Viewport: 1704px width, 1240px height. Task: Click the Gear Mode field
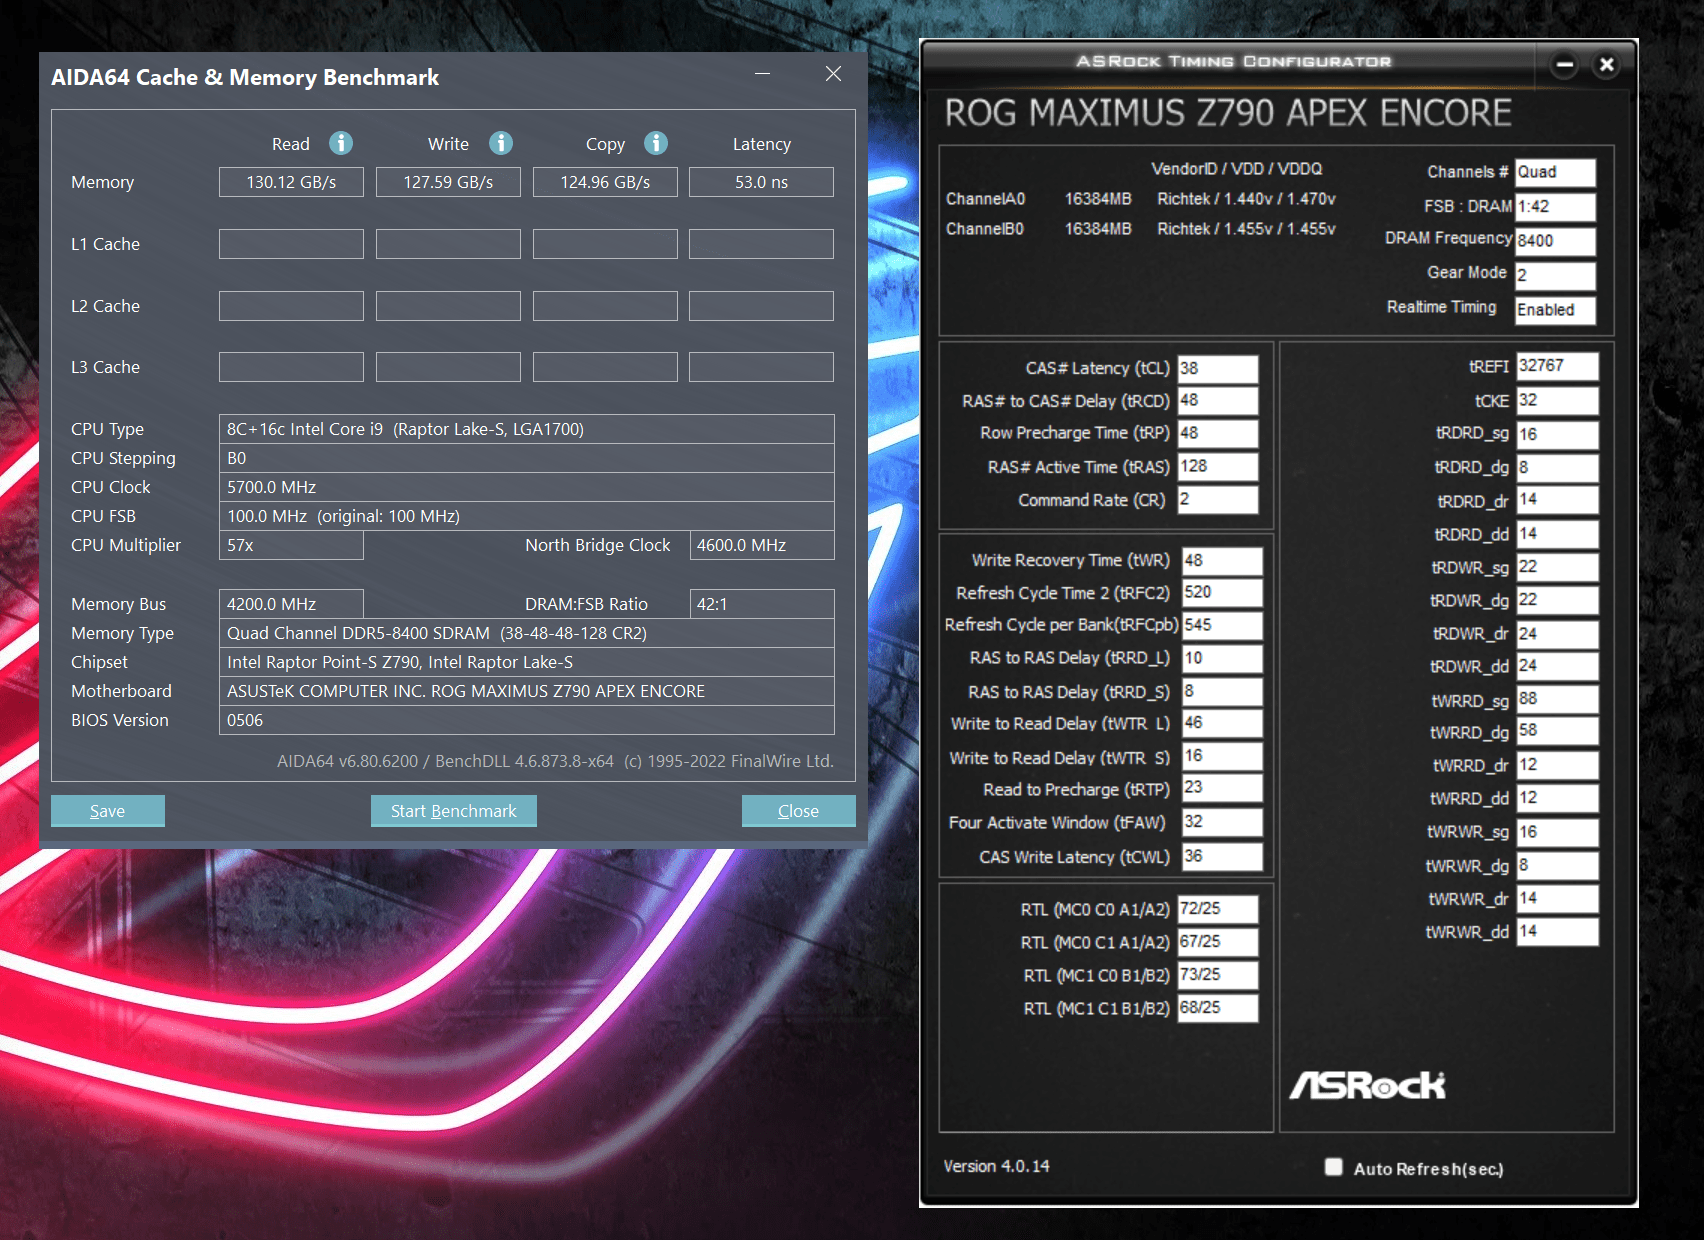tap(1555, 274)
